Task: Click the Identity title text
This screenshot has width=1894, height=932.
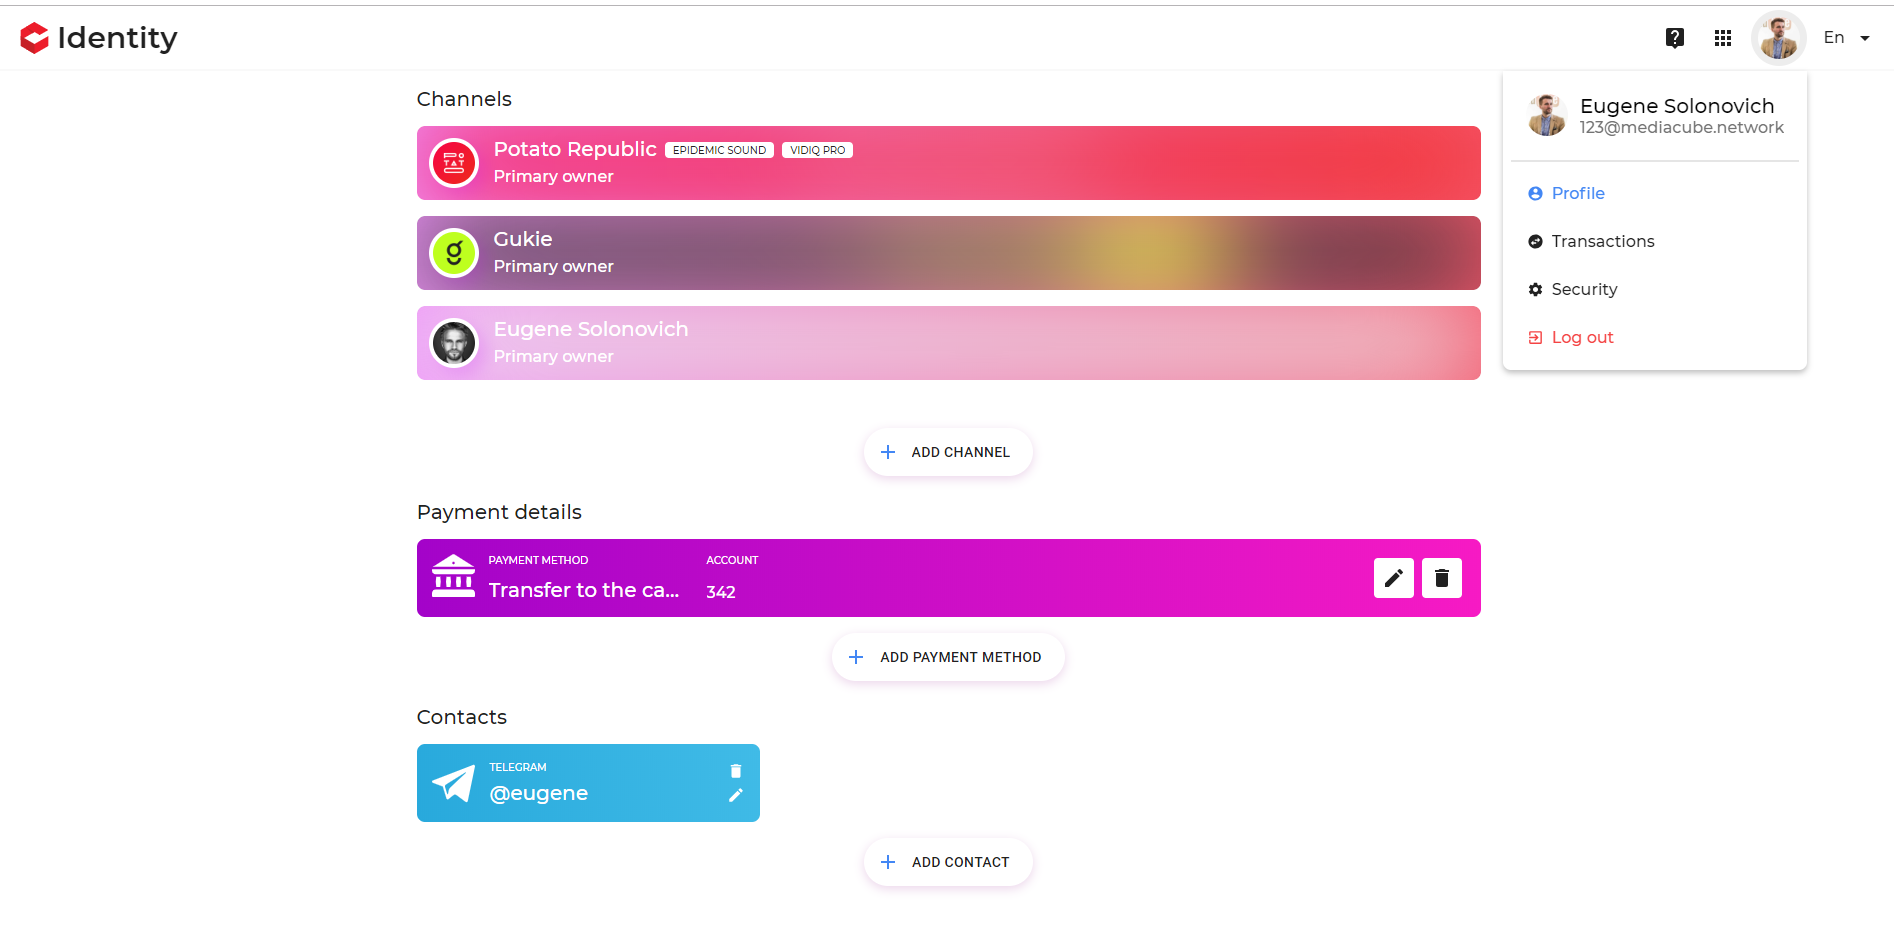Action: coord(117,38)
